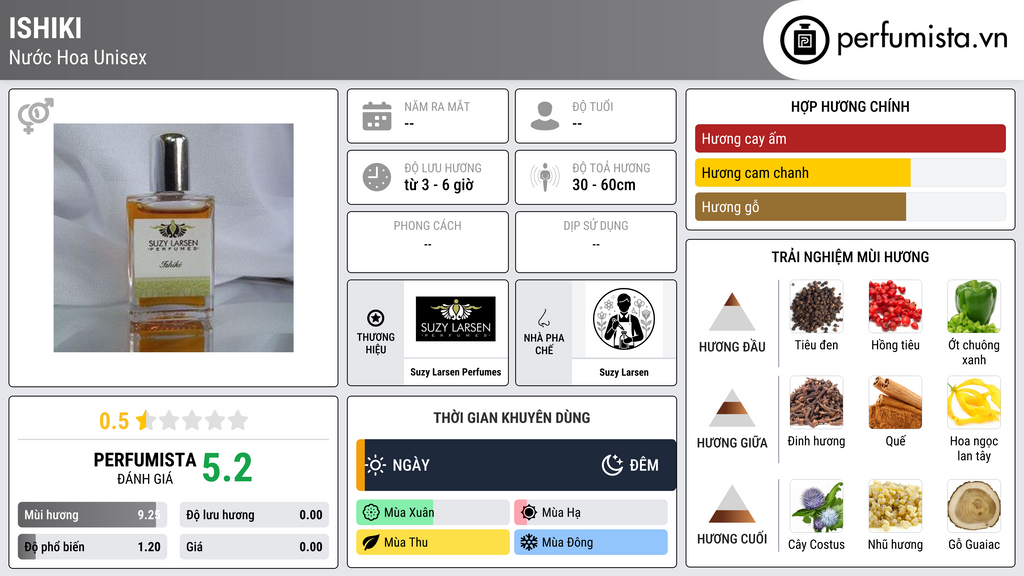This screenshot has height=576, width=1024.
Task: Click the Phong cách style box
Action: pos(428,242)
